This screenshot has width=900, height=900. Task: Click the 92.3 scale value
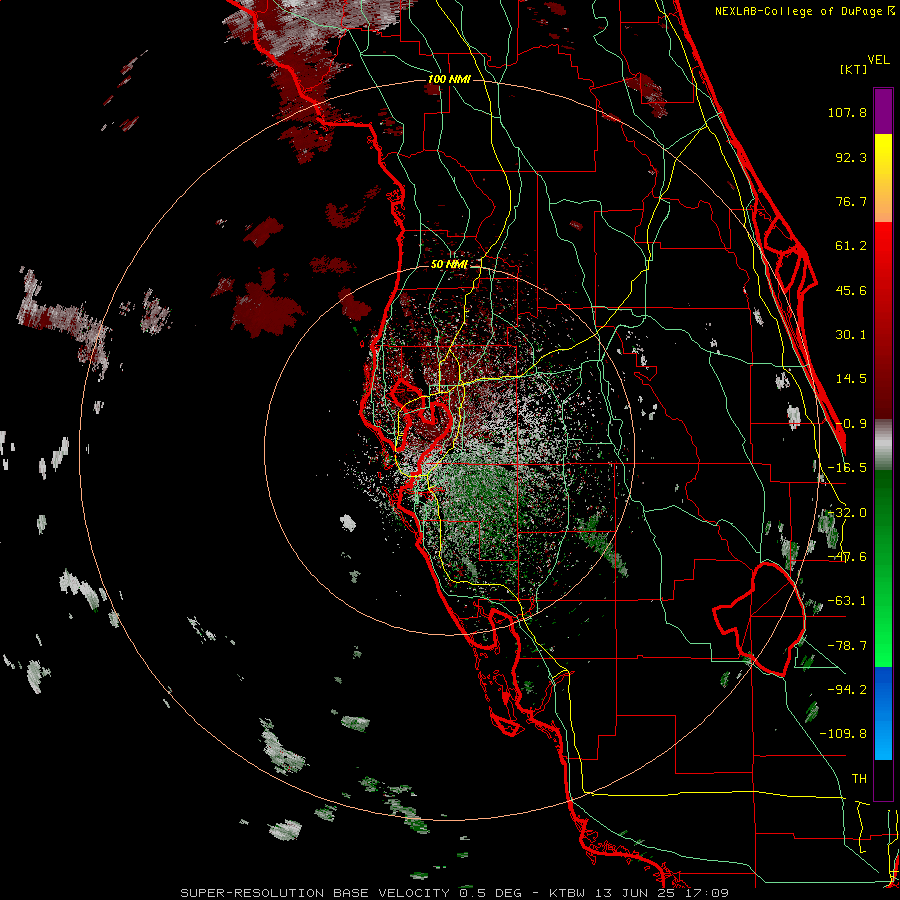coord(851,157)
